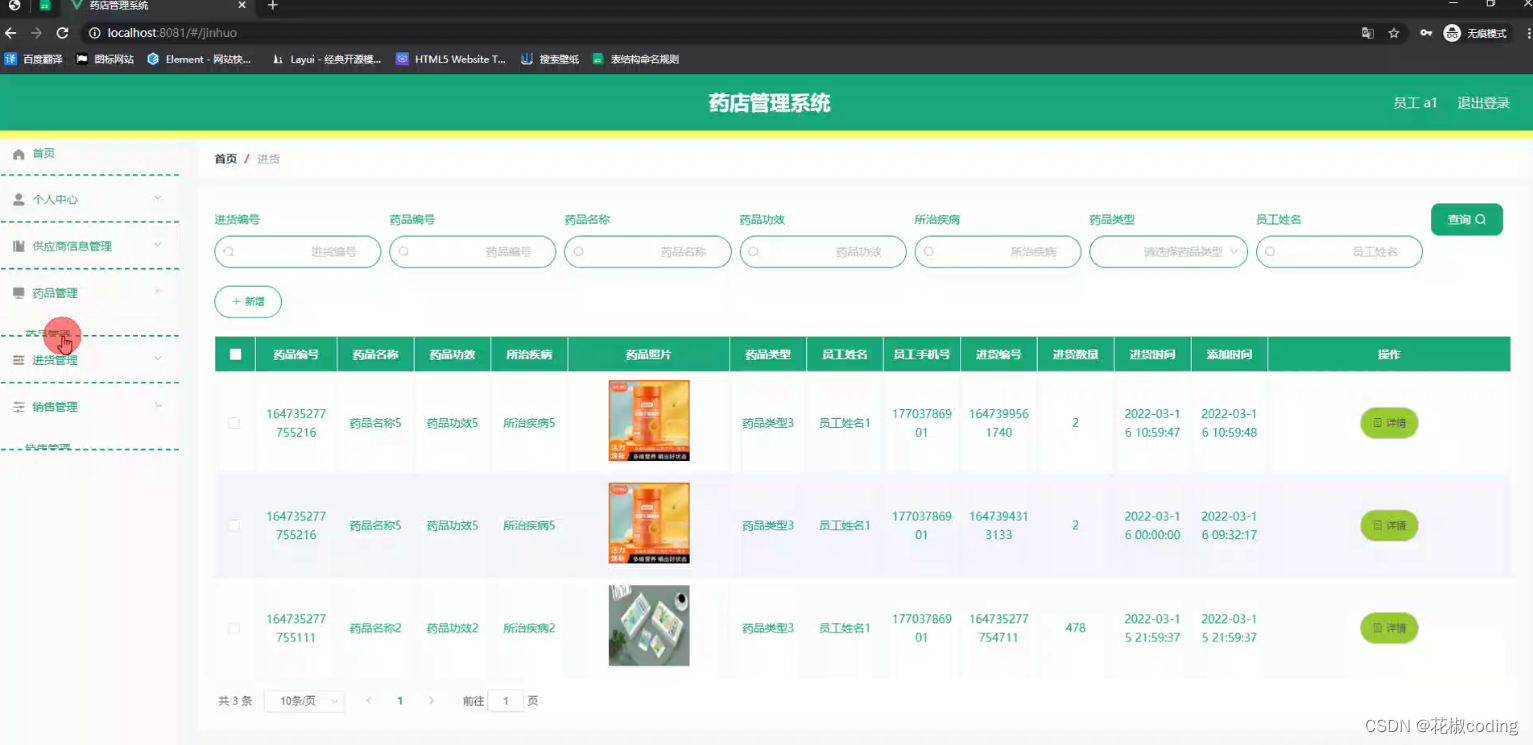Screen dimensions: 1533x745
Task: Open 详情 for the 药品名称2 row
Action: click(x=1389, y=628)
